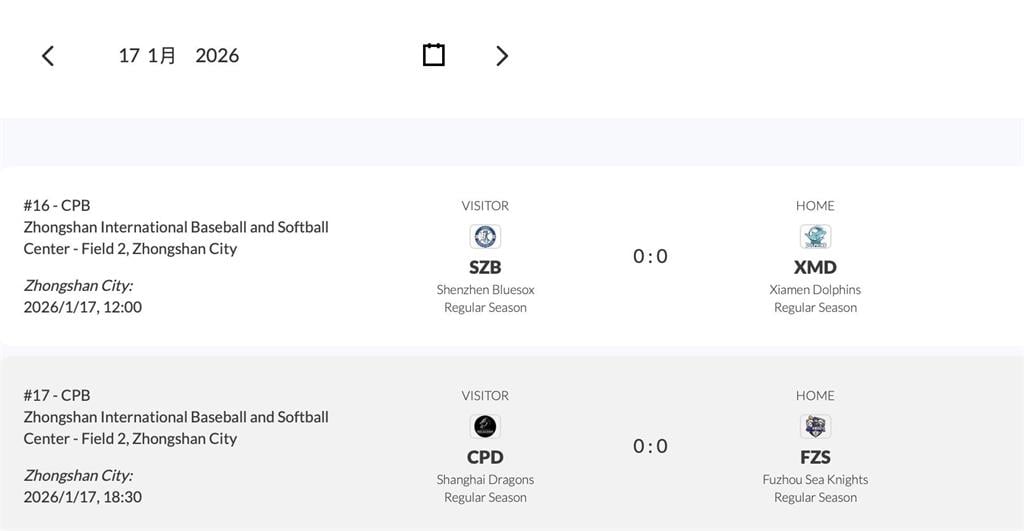
Task: Open game #17 - CPB details
Action: coord(57,395)
